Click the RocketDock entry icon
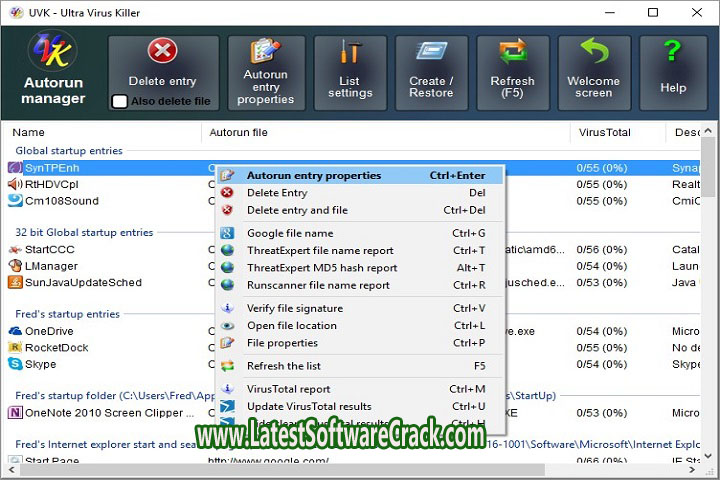Viewport: 720px width, 480px height. [x=15, y=347]
